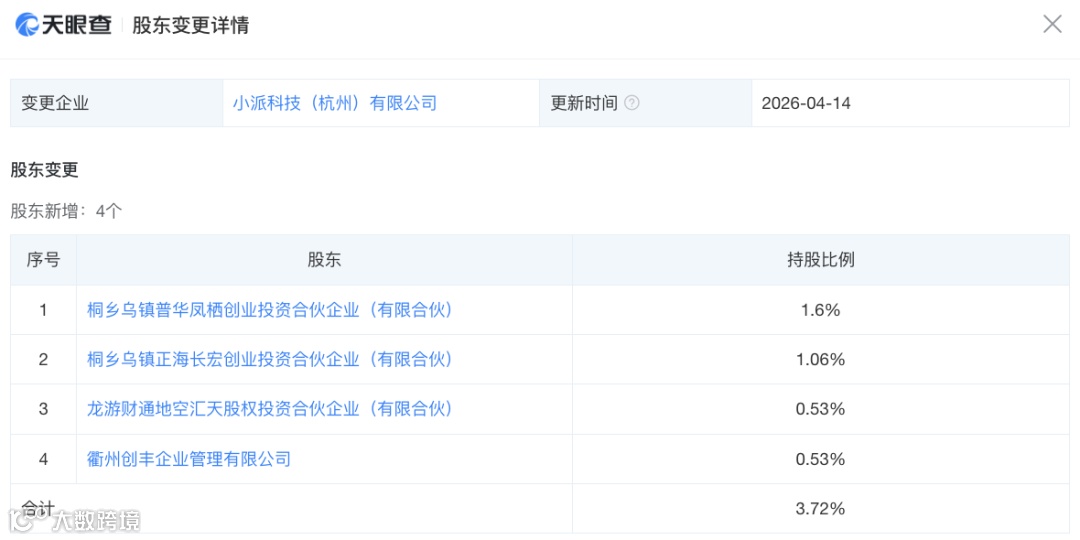This screenshot has height=540, width=1080.
Task: Close the 股东变更详情 dialog
Action: (1052, 25)
